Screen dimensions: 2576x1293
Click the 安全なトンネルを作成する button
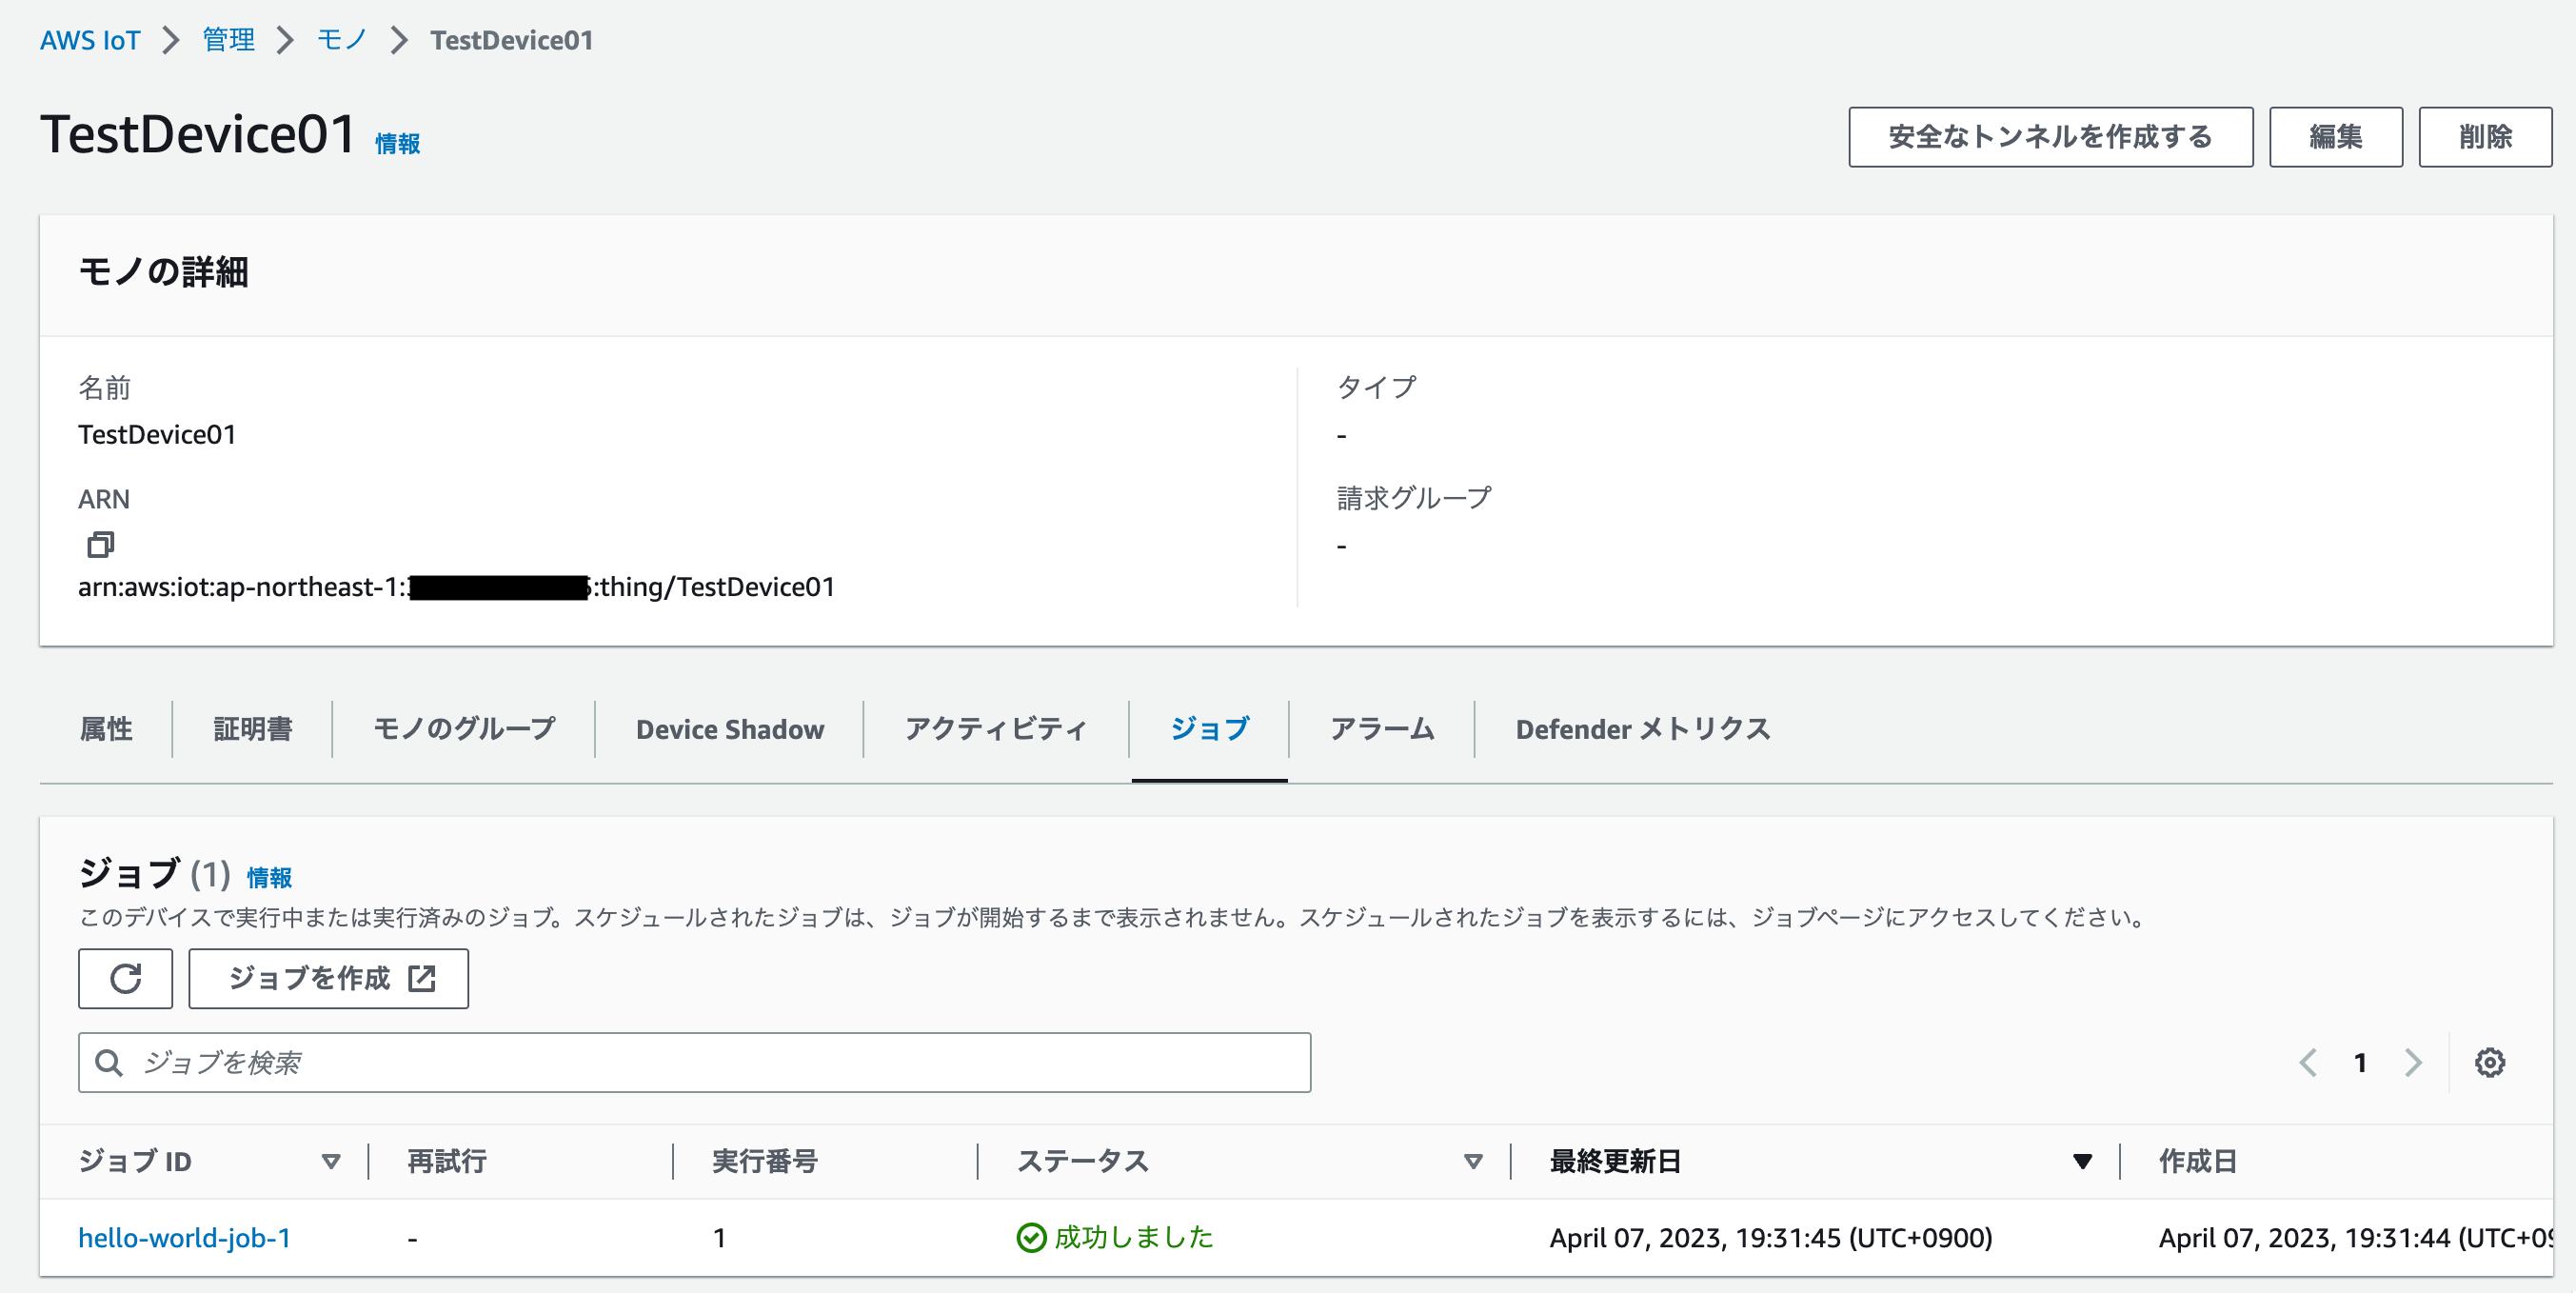[x=2050, y=137]
